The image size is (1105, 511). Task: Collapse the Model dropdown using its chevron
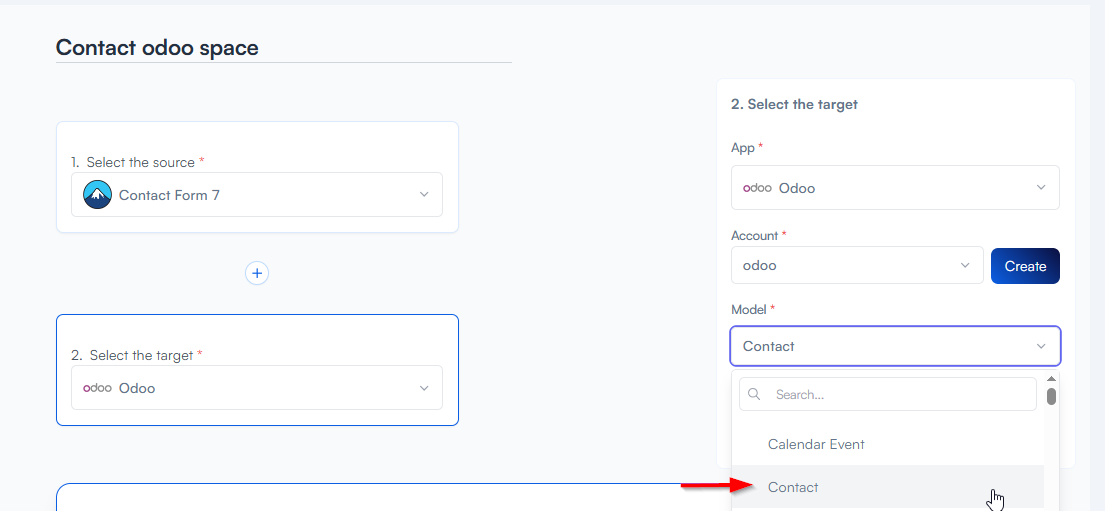click(x=1041, y=346)
